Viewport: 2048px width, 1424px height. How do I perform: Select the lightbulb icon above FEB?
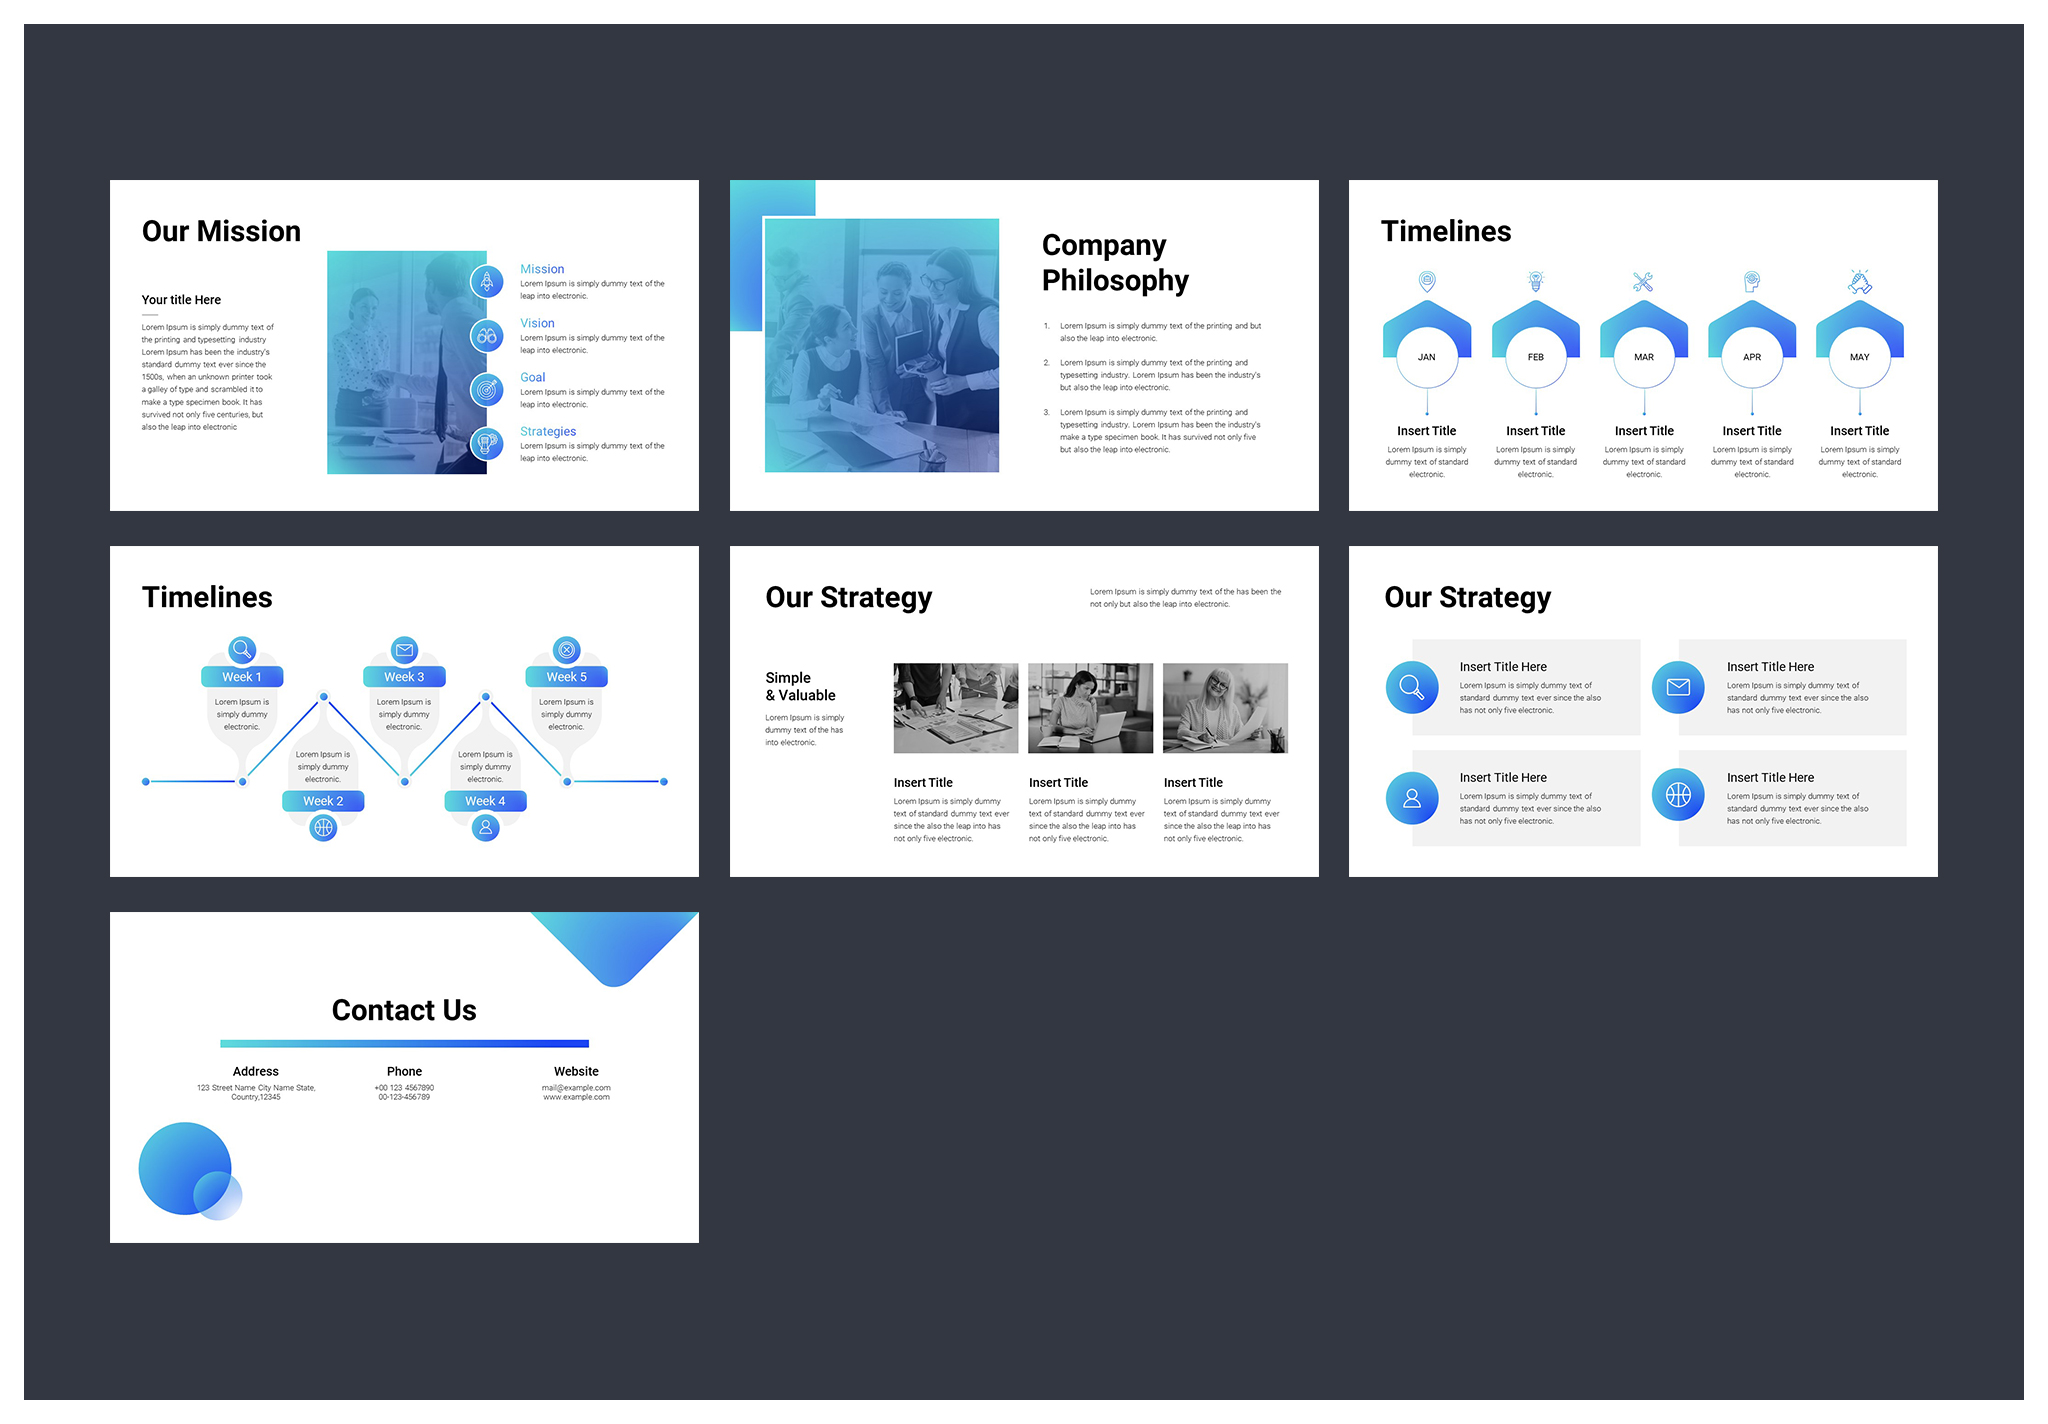point(1536,281)
